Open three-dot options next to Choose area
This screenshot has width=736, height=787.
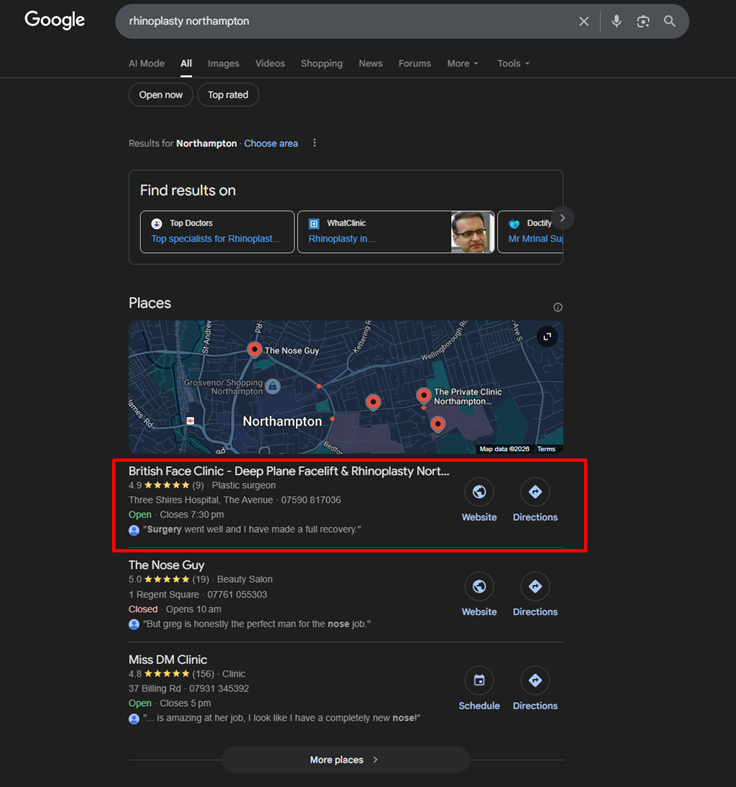[x=315, y=143]
